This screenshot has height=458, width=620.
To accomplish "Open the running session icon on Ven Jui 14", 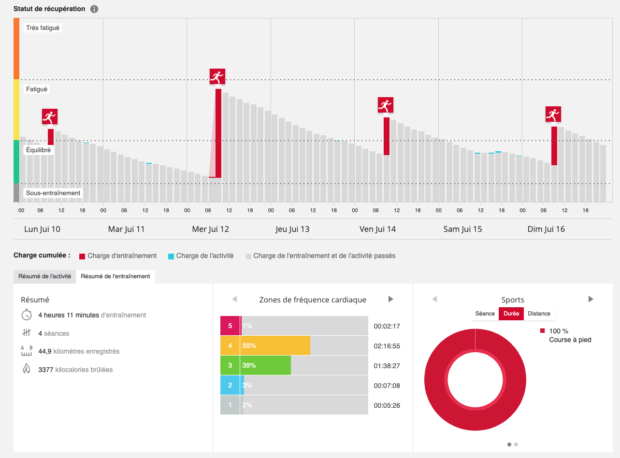I will click(386, 105).
